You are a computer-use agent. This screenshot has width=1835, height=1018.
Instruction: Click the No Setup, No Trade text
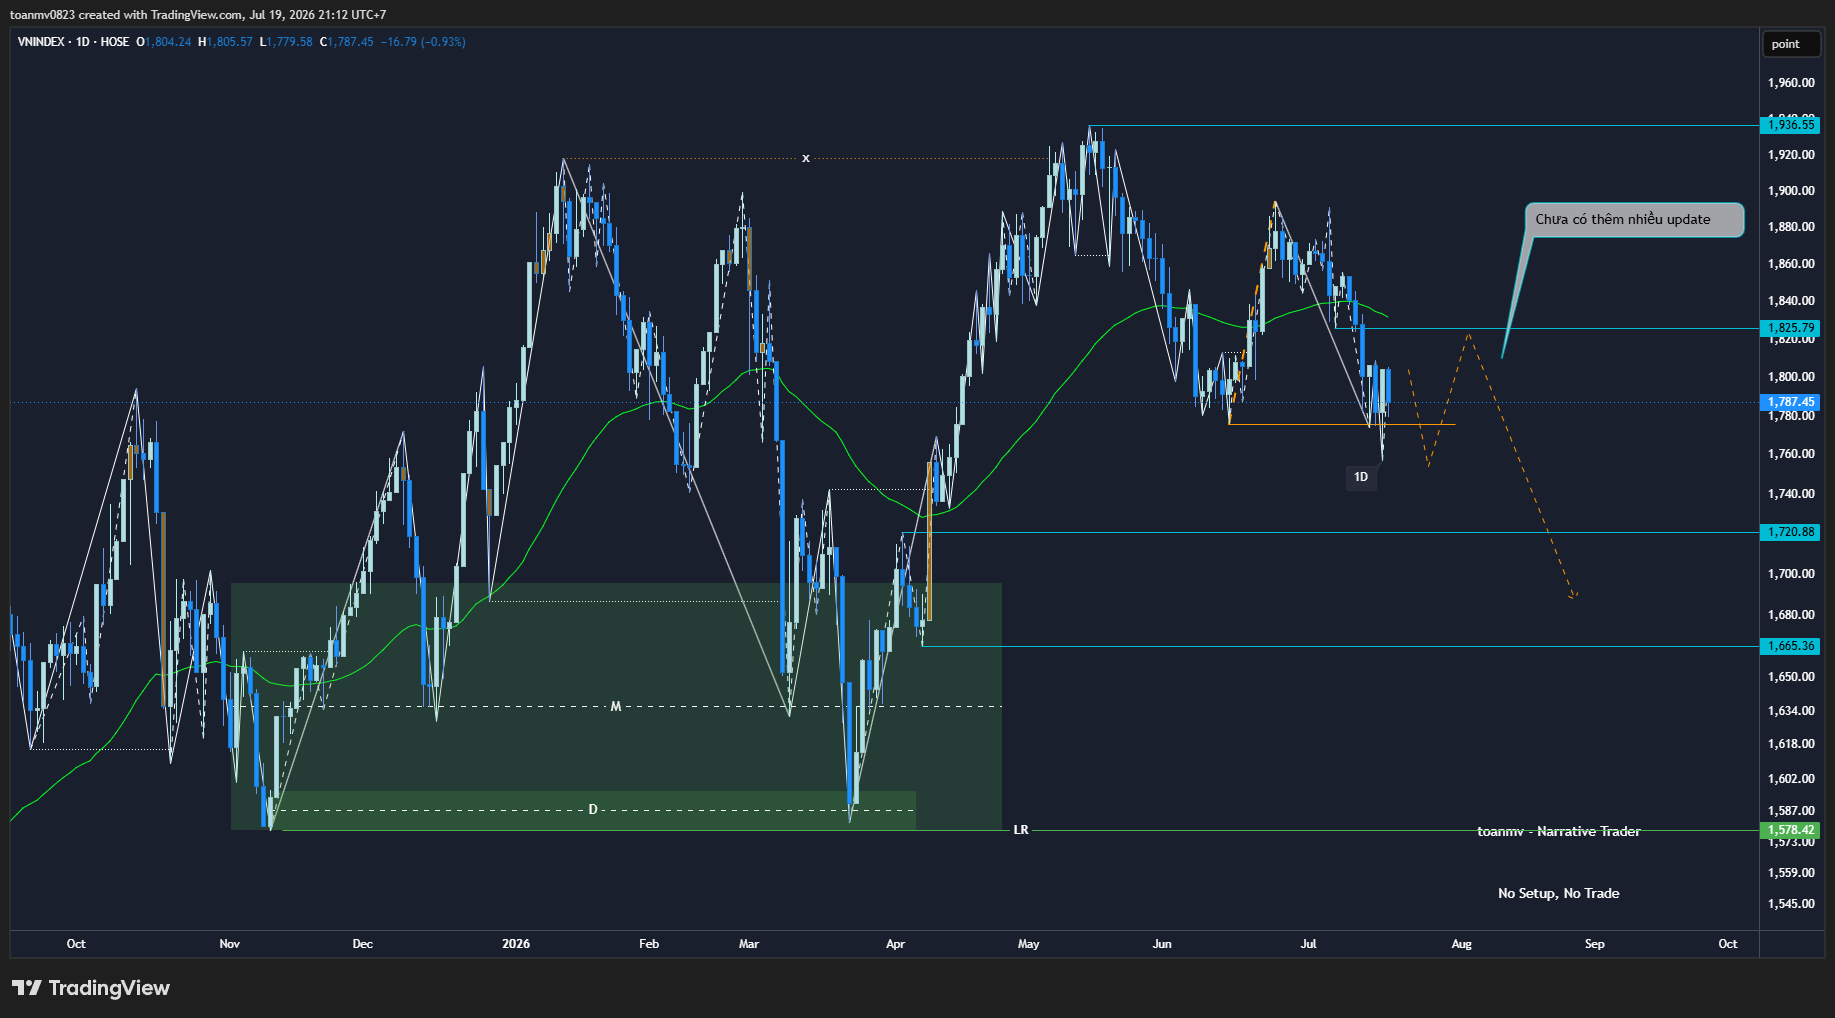coord(1559,893)
